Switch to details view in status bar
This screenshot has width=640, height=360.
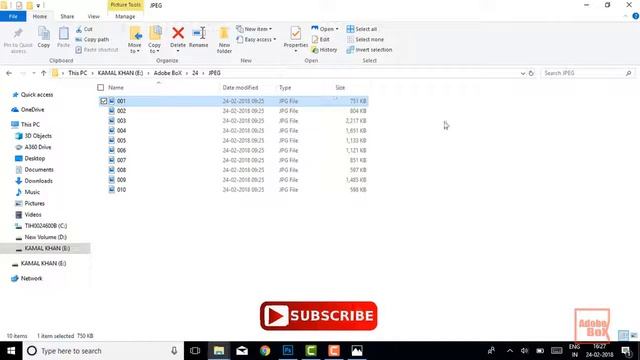(623, 335)
